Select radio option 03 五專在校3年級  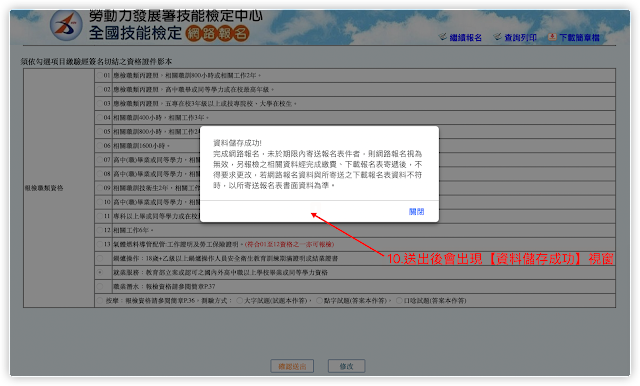(x=100, y=103)
